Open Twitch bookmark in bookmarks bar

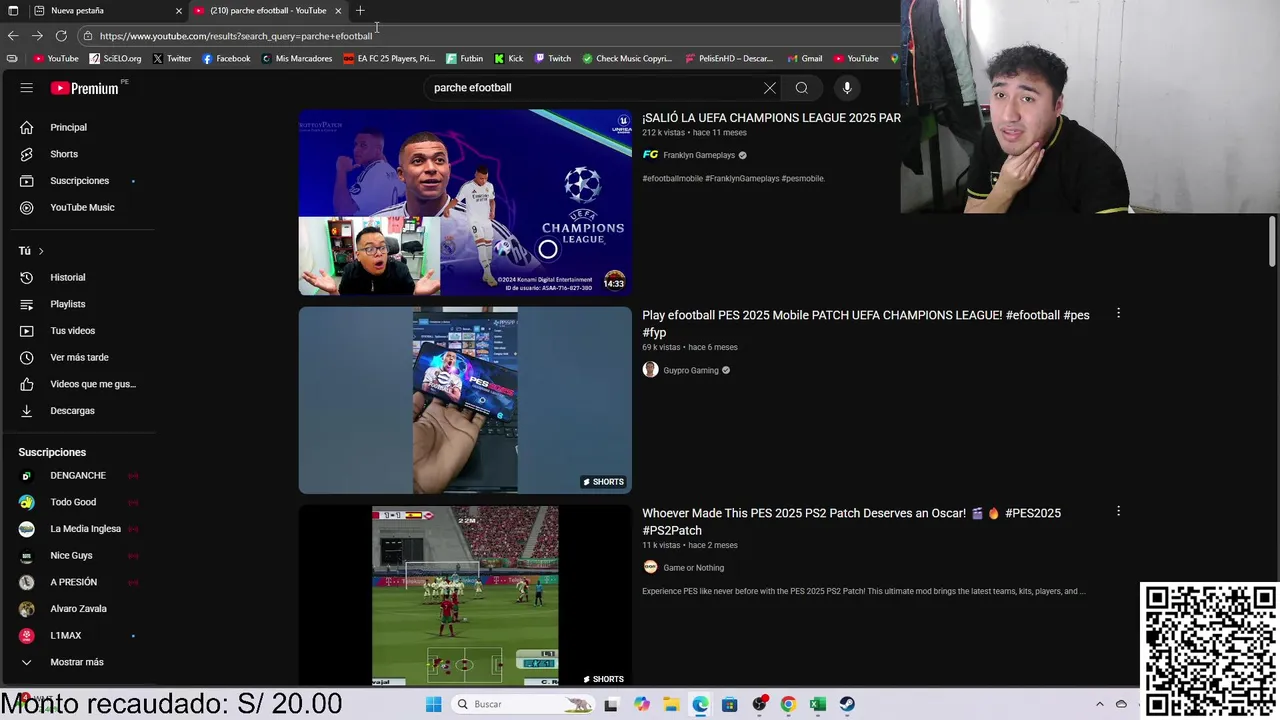553,58
